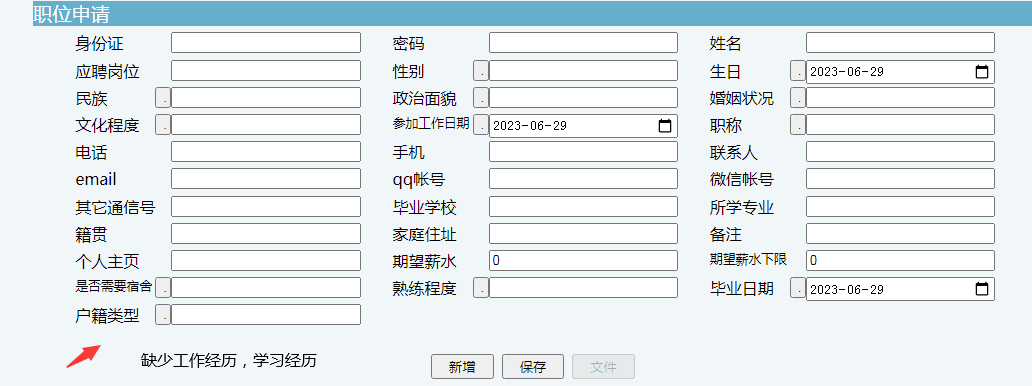
Task: Open calendar icon in 毕业日期 field
Action: coord(981,289)
